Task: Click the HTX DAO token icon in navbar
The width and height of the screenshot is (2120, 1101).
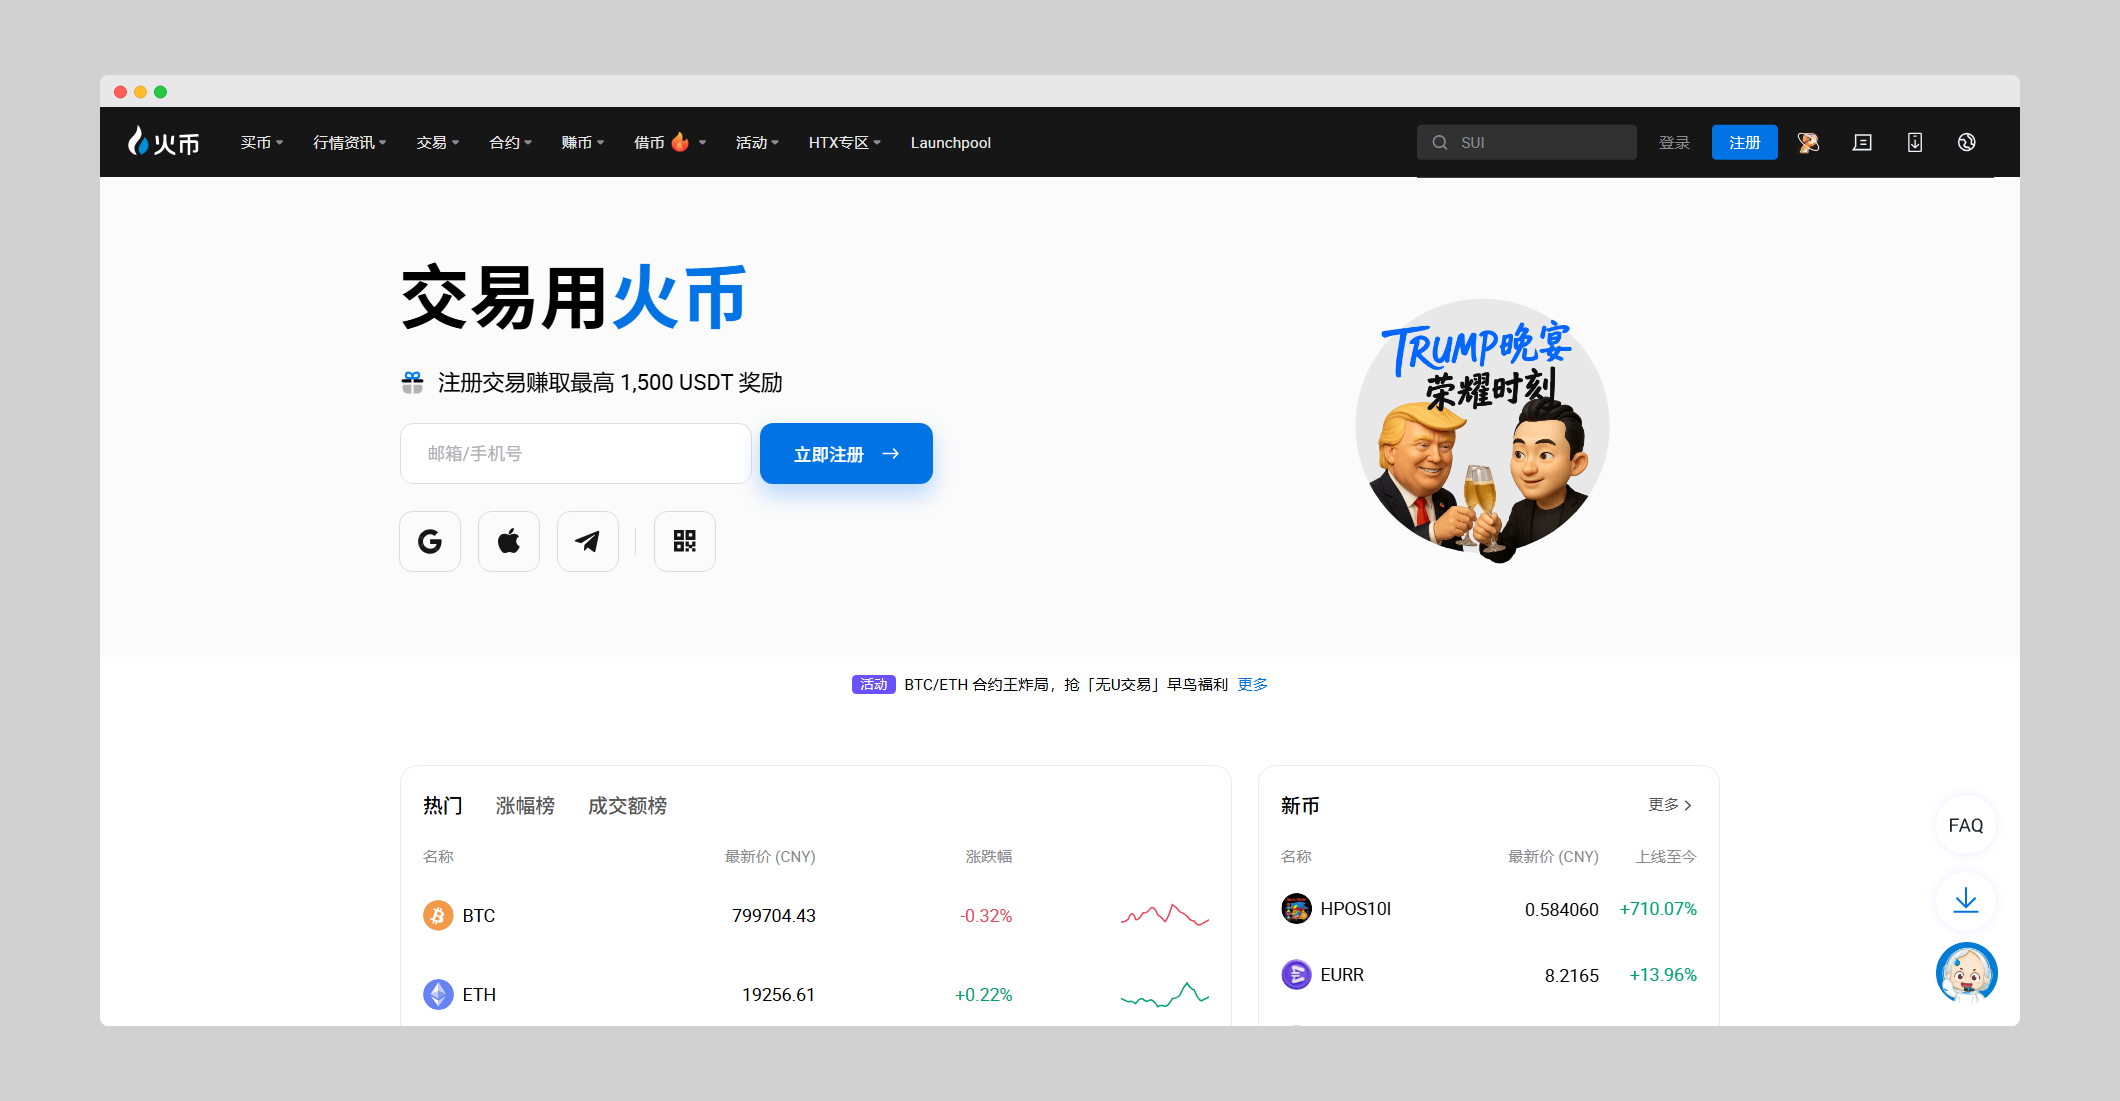Action: pyautogui.click(x=1808, y=142)
